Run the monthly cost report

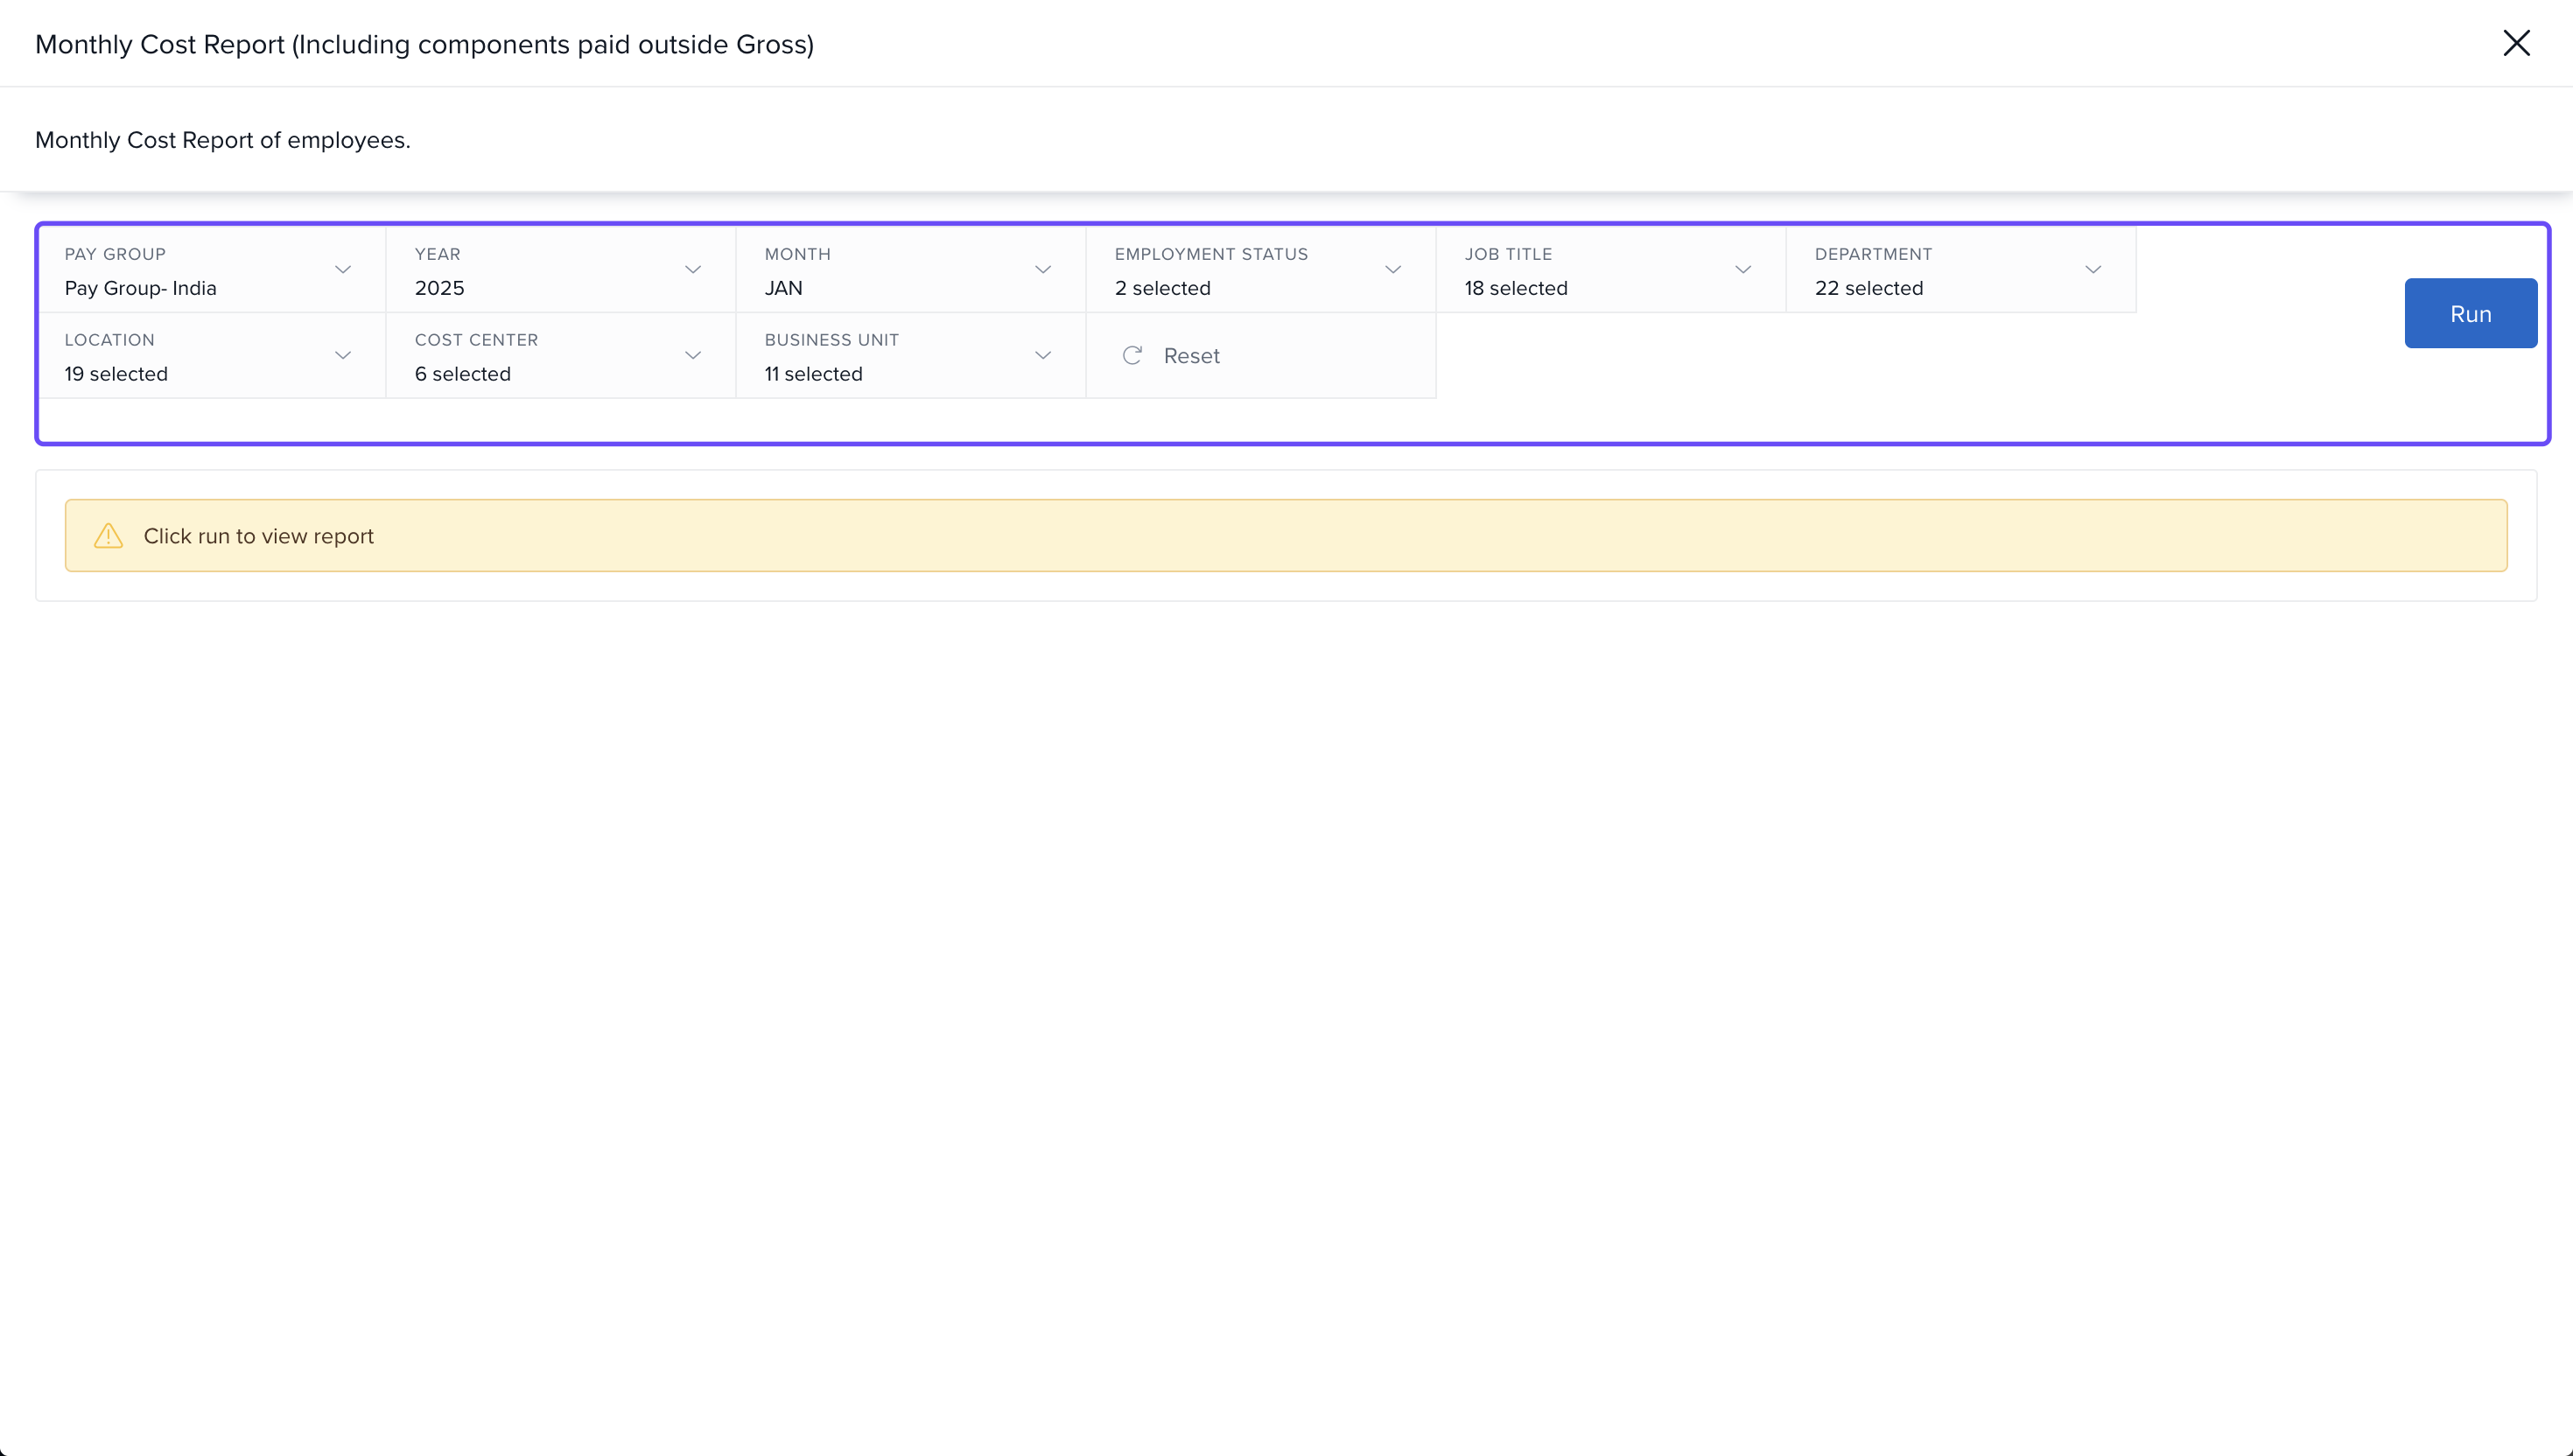2470,314
